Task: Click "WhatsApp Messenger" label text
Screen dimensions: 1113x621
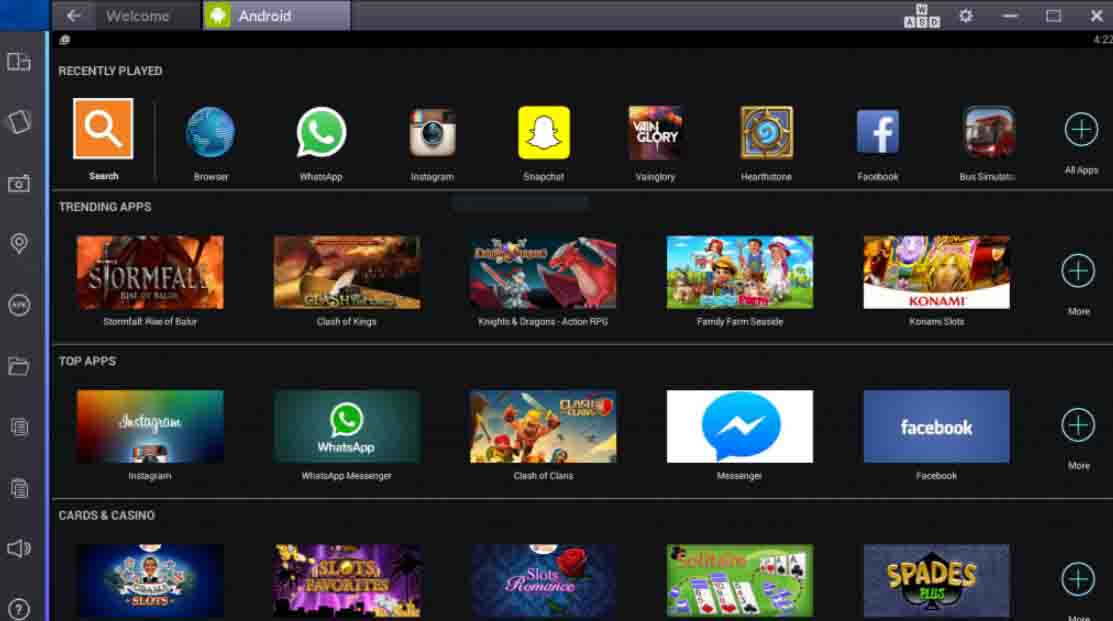Action: [346, 476]
